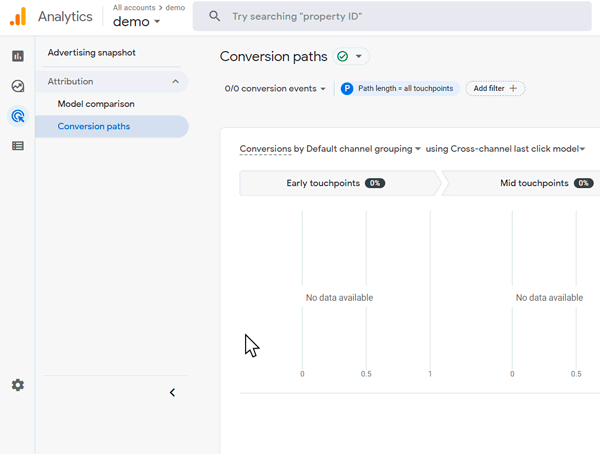600x454 pixels.
Task: Click the Path length all touchpoints chip
Action: click(x=399, y=89)
